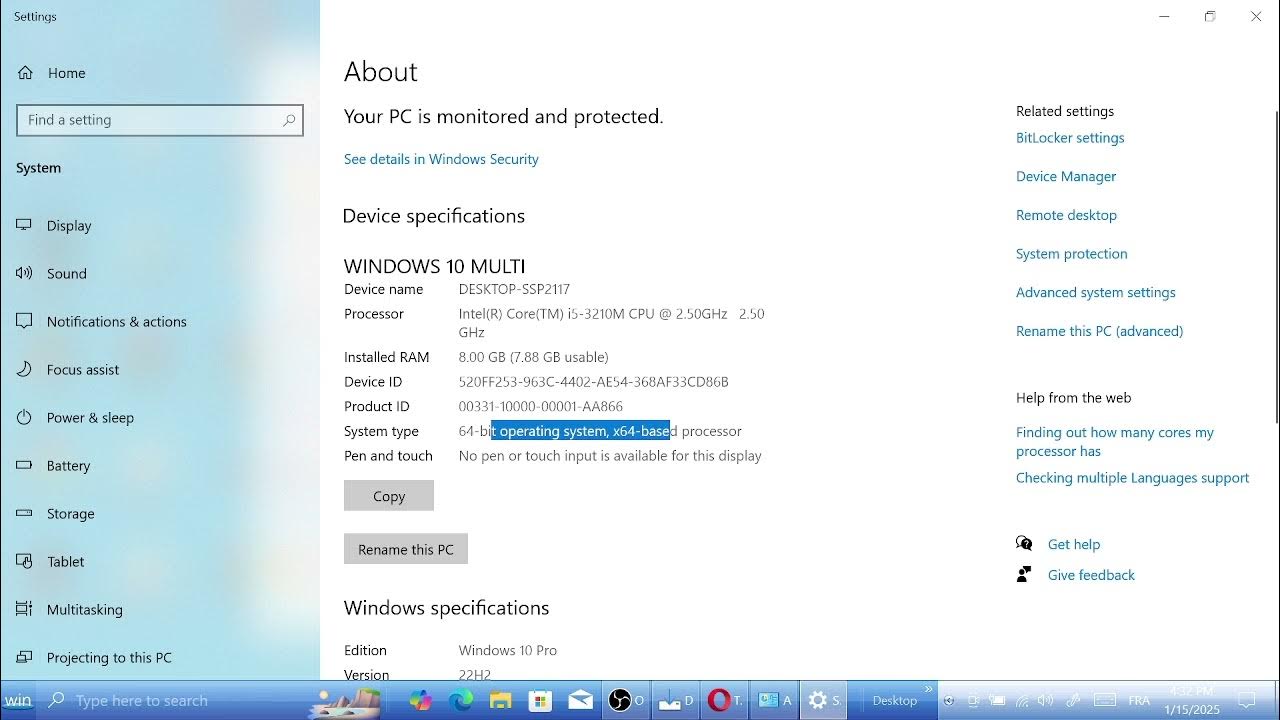Click the taskbar clock and date
Viewport: 1280px width, 720px height.
click(x=1191, y=700)
